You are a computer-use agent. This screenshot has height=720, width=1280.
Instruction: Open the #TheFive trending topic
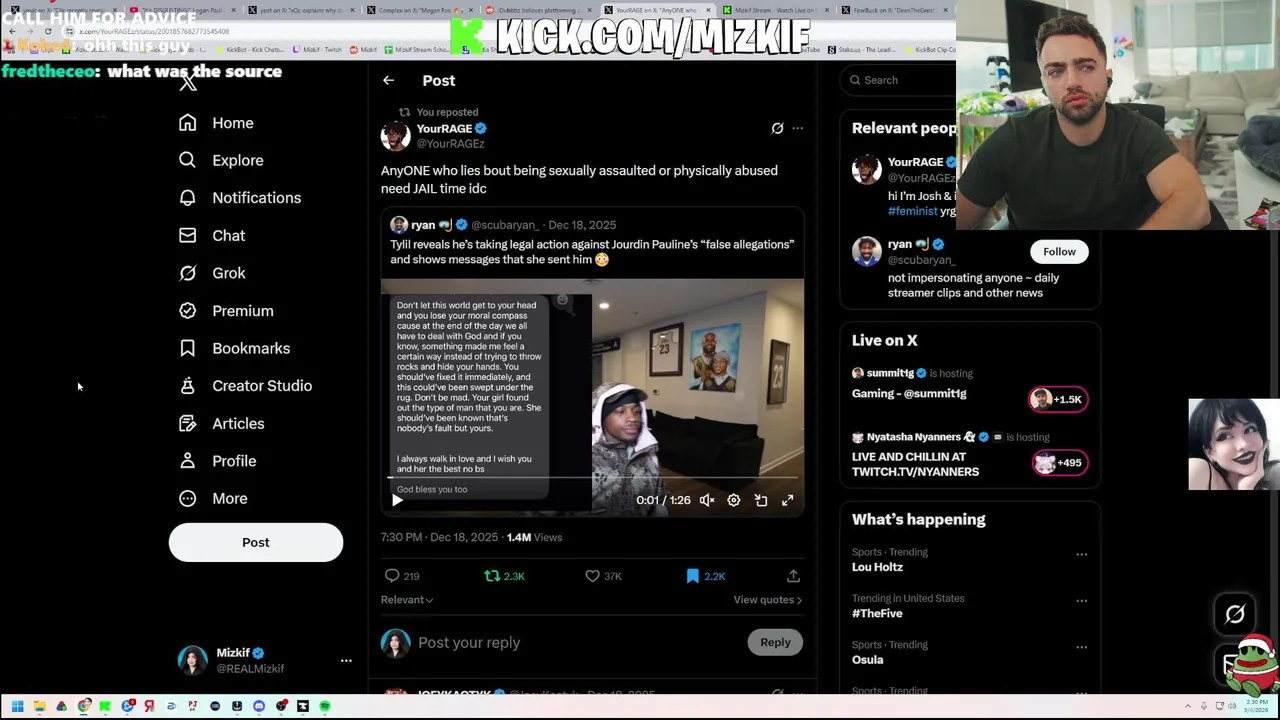point(877,614)
